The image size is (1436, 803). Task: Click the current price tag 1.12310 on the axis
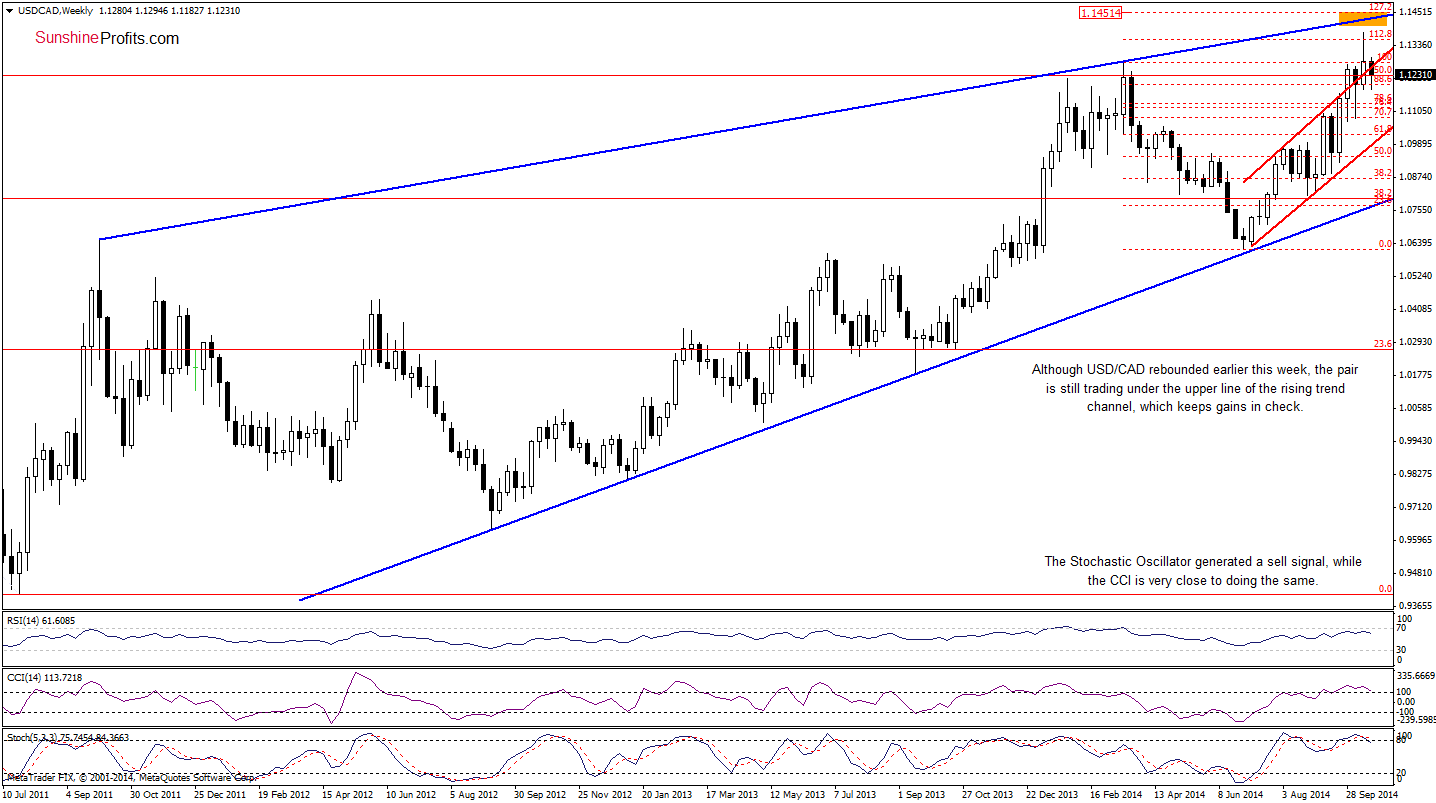click(x=1413, y=75)
